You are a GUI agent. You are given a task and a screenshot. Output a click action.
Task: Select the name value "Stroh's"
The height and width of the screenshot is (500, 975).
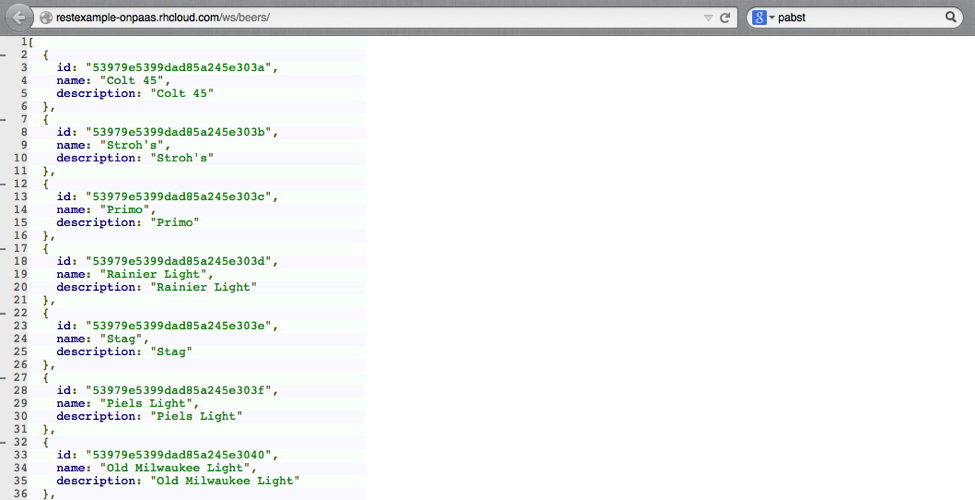[132, 145]
